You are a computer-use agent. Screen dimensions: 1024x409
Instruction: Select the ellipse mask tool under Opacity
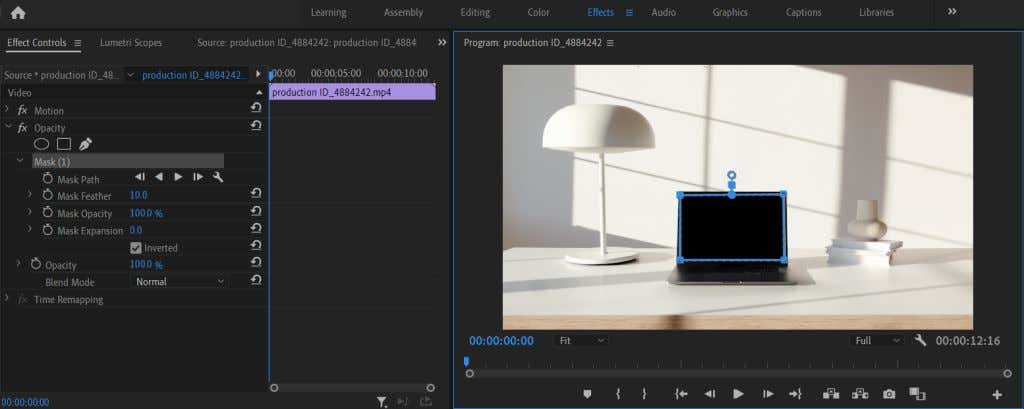click(42, 144)
